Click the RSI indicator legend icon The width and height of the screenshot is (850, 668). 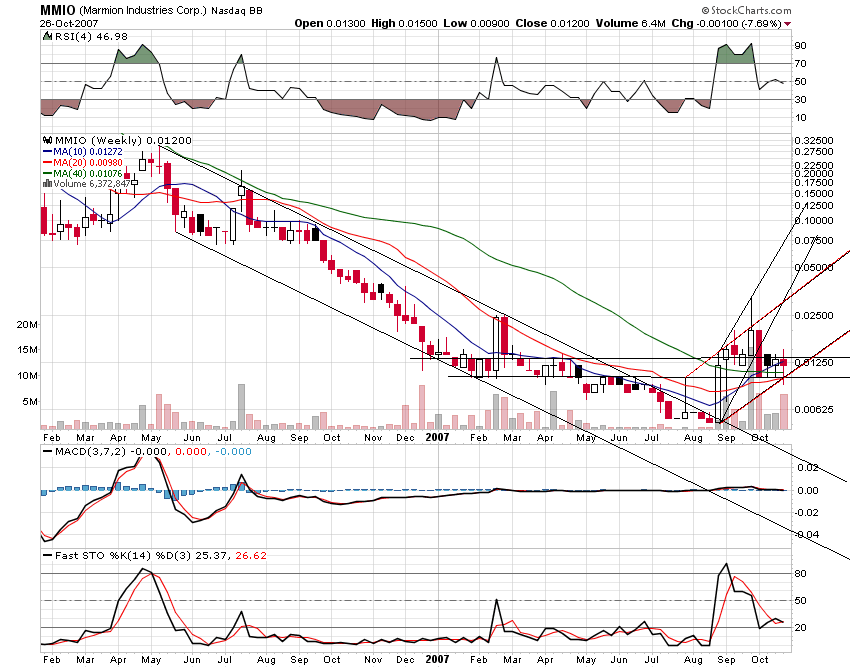pos(47,36)
